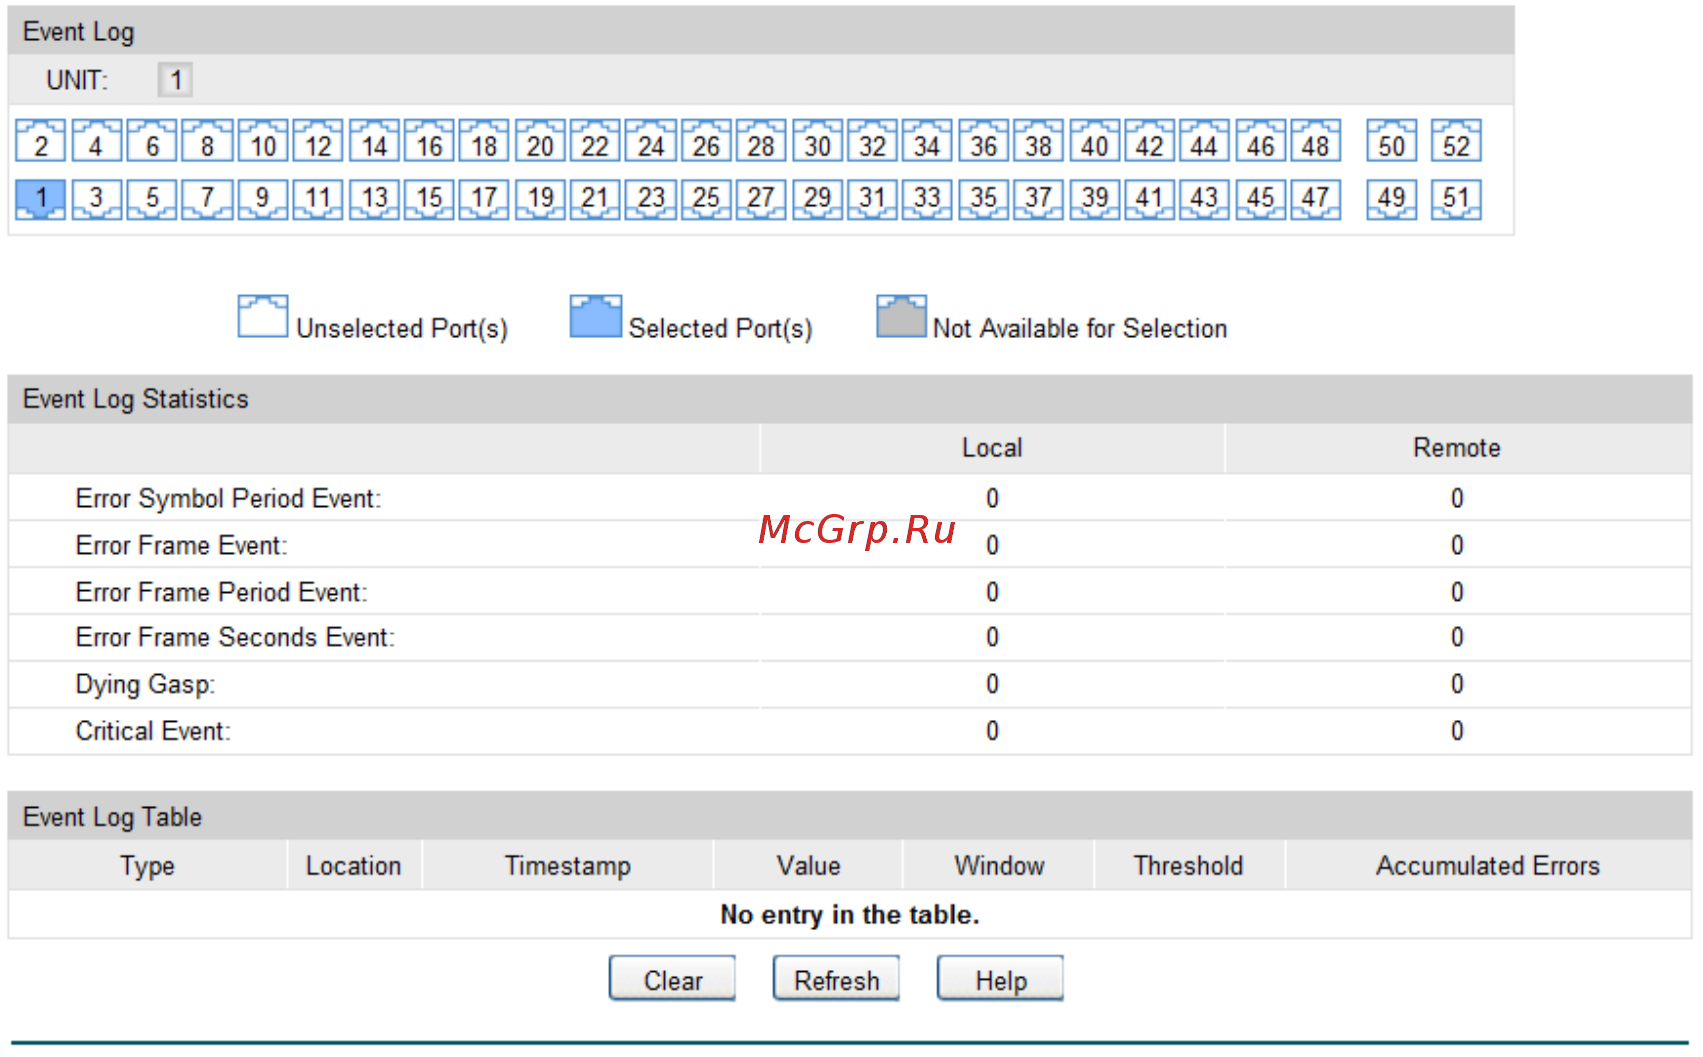The image size is (1703, 1057).
Task: Select port 11 icon
Action: pyautogui.click(x=318, y=199)
